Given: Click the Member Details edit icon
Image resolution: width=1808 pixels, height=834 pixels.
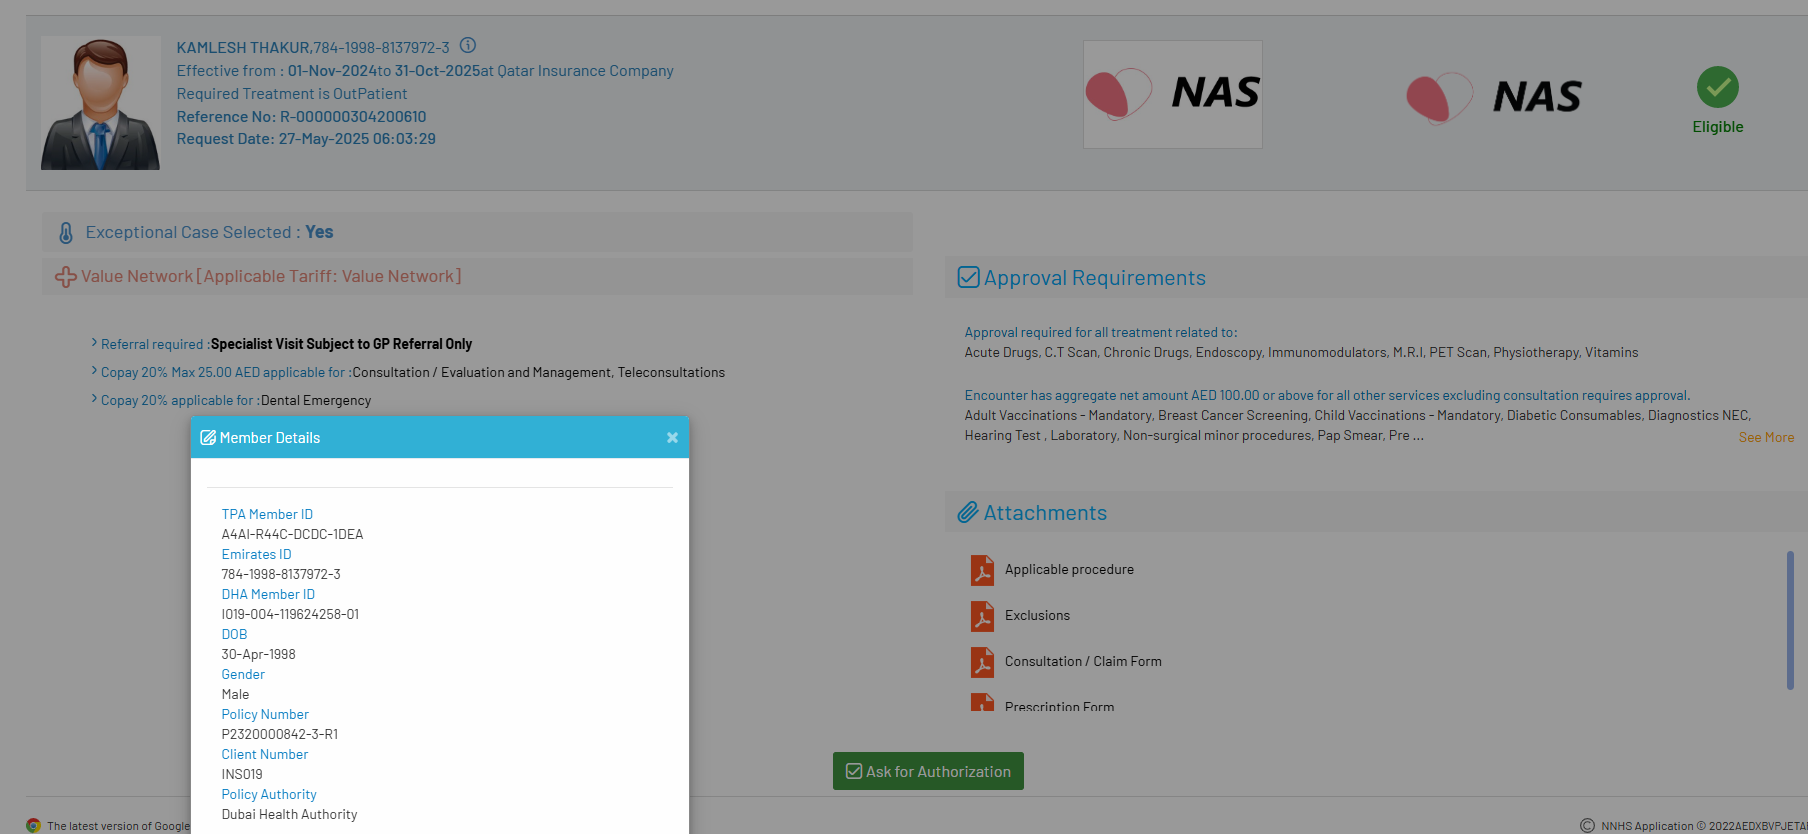Looking at the screenshot, I should [x=208, y=438].
